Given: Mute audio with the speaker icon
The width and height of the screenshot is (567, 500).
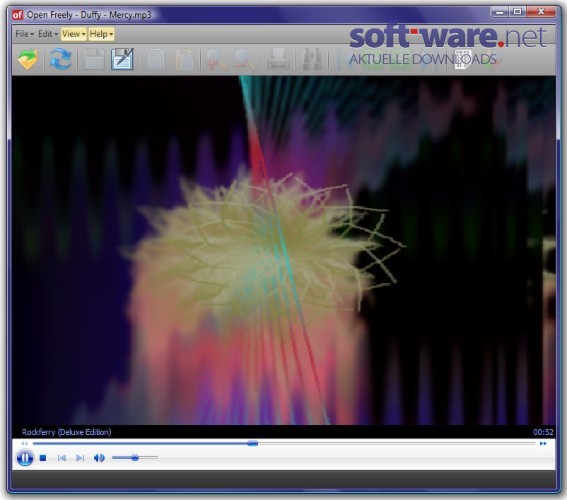Looking at the screenshot, I should [x=99, y=458].
